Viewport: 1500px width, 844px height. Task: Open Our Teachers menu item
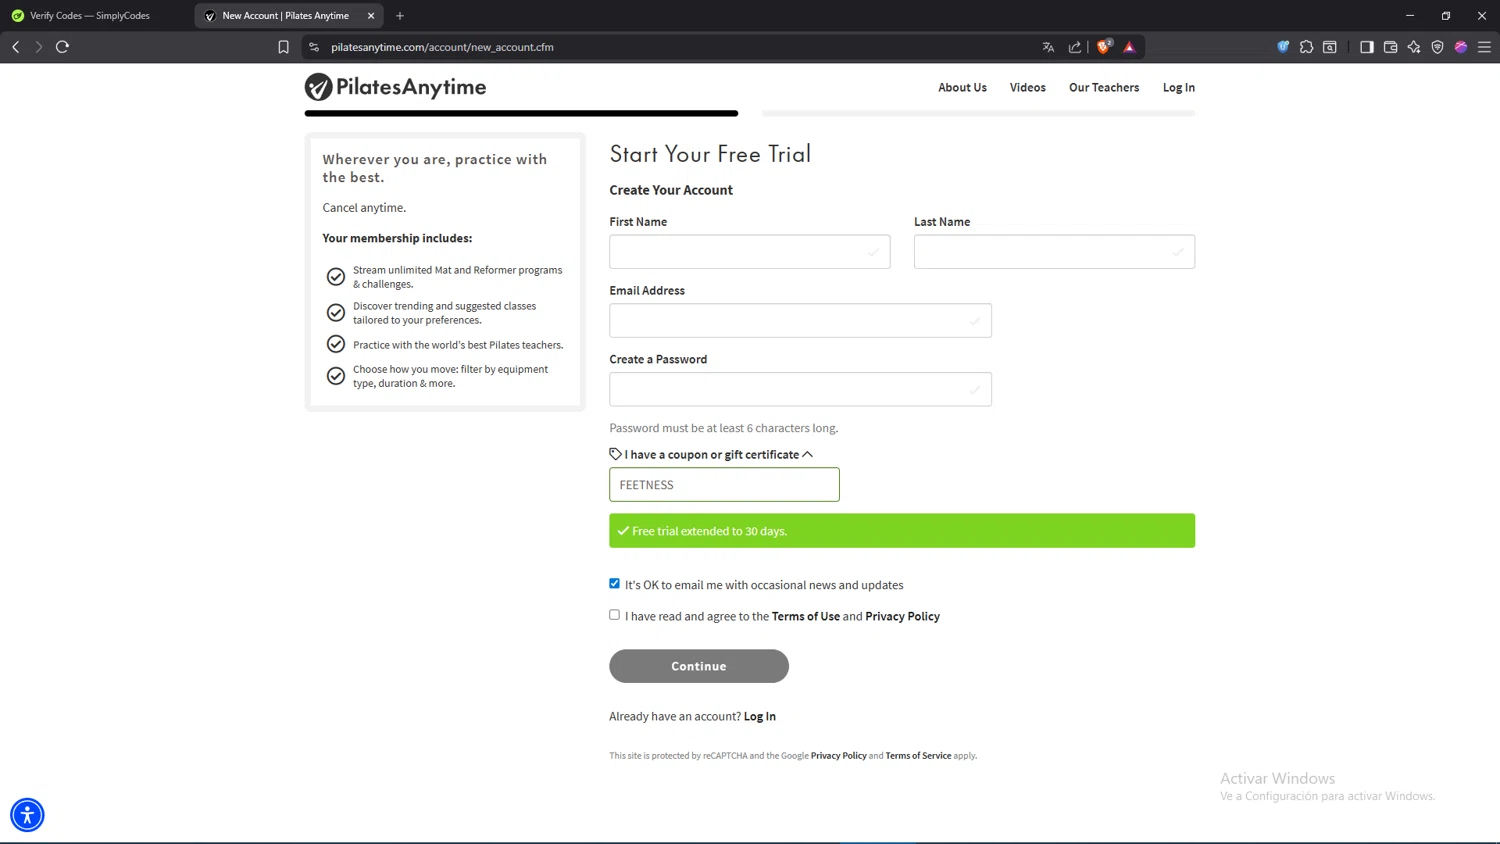1104,88
